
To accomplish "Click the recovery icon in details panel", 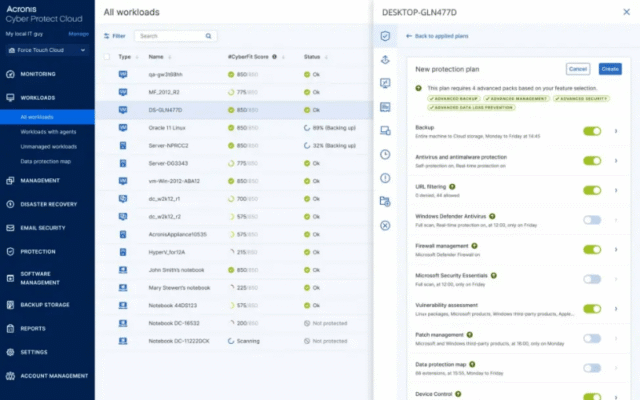I will click(385, 60).
